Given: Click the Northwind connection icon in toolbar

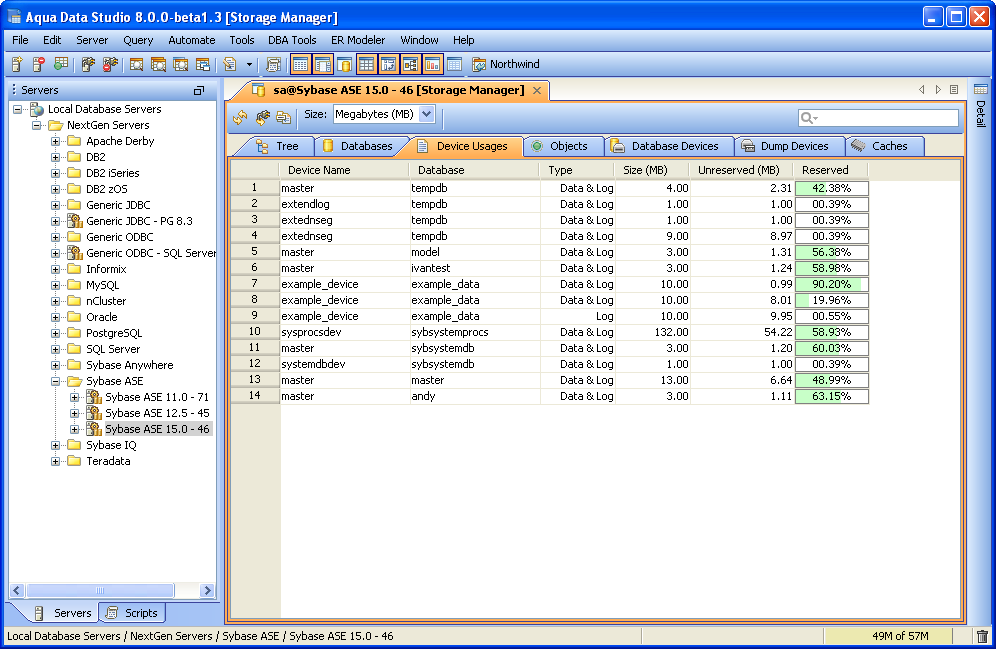Looking at the screenshot, I should (479, 64).
